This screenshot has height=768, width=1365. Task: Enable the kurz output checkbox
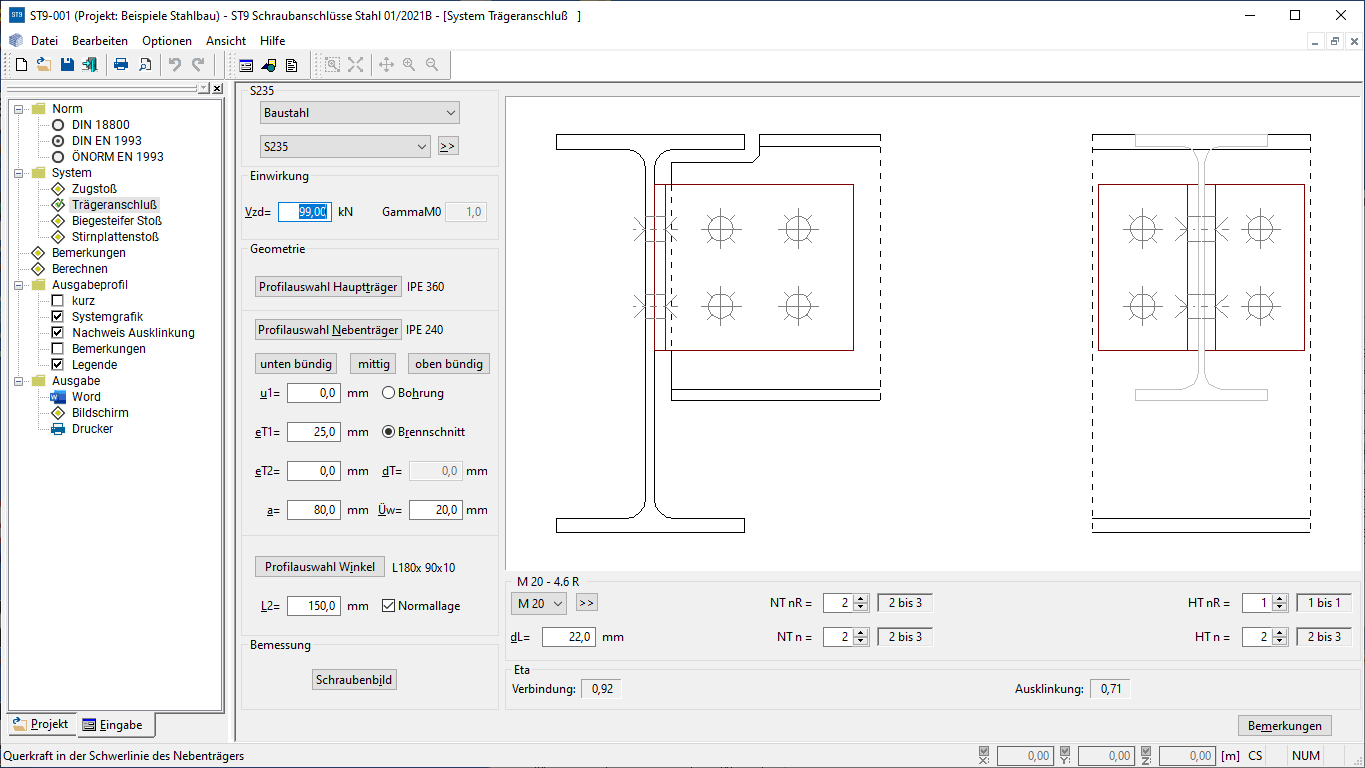(58, 301)
